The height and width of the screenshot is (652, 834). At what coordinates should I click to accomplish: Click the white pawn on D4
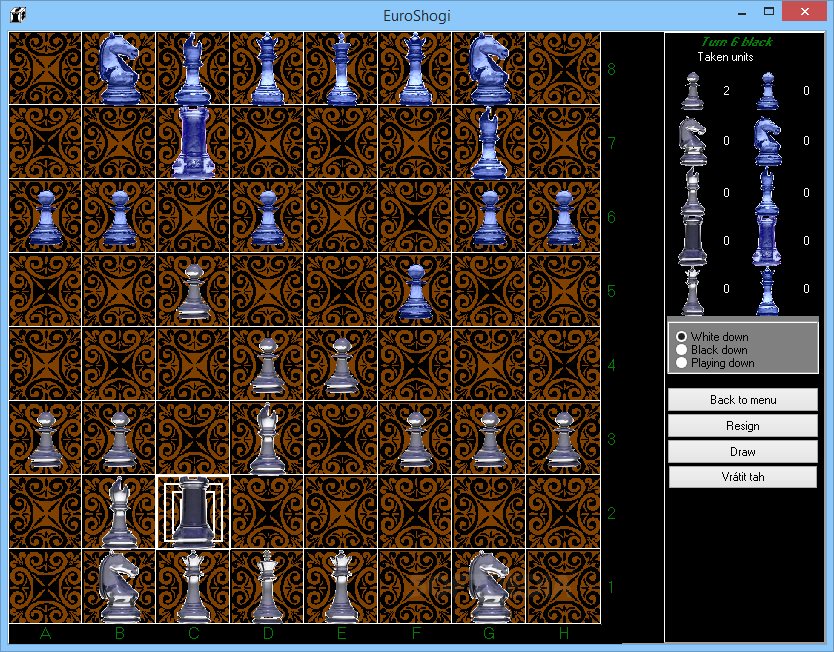tap(267, 365)
